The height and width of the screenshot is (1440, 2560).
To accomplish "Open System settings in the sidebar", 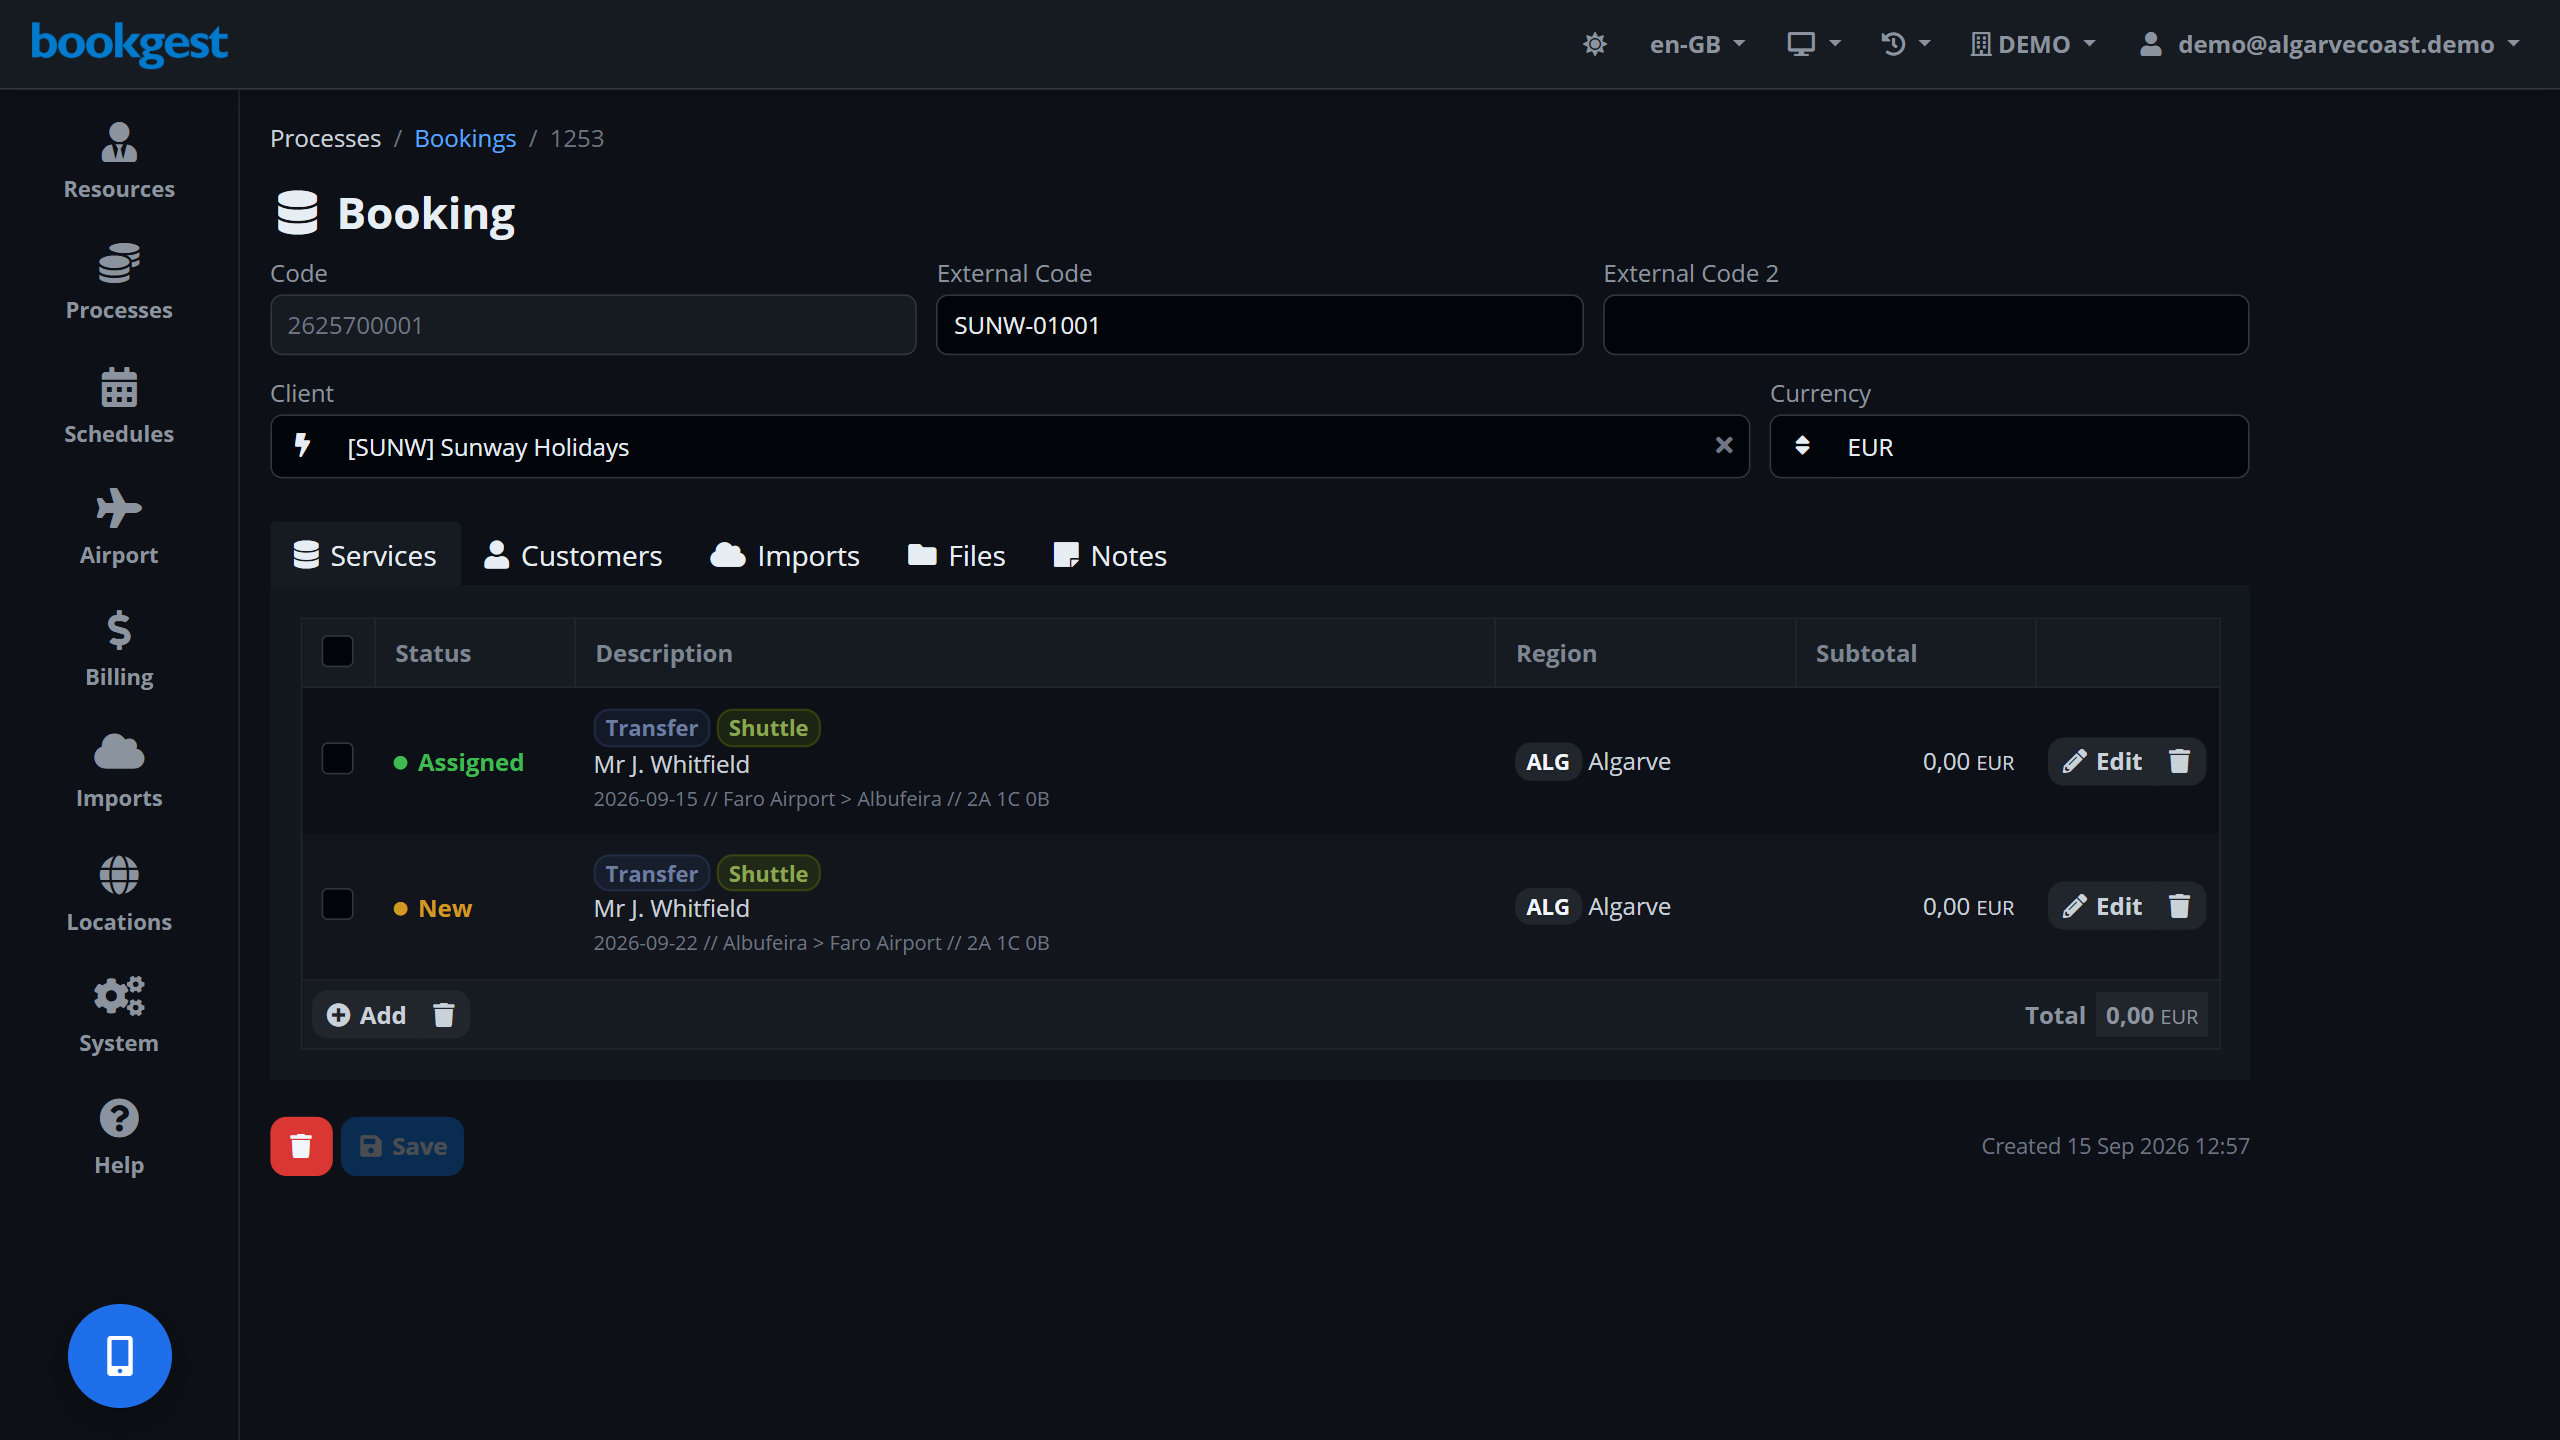I will [x=119, y=1015].
